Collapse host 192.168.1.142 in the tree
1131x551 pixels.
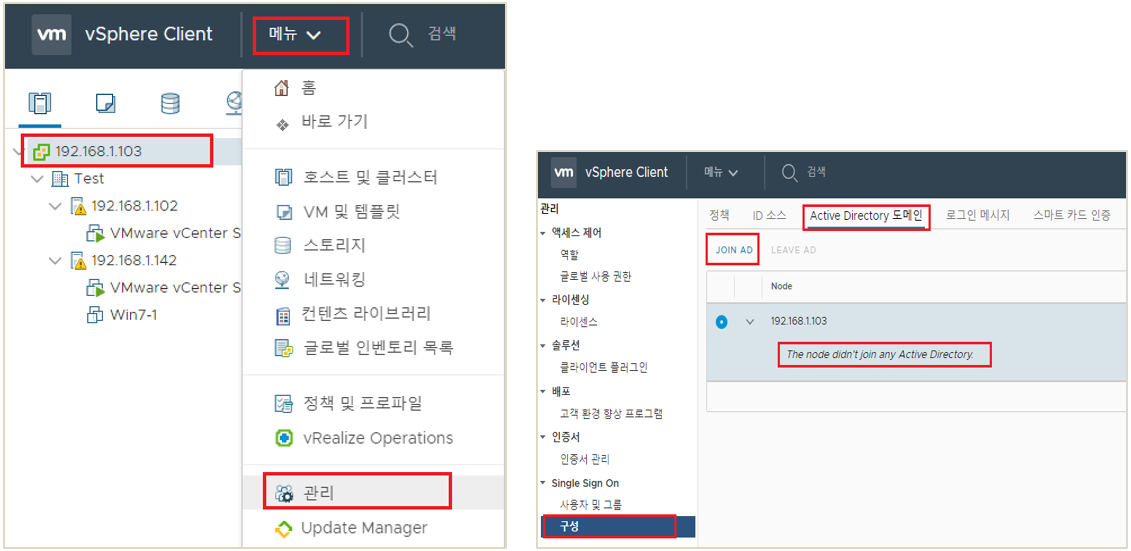pos(55,260)
